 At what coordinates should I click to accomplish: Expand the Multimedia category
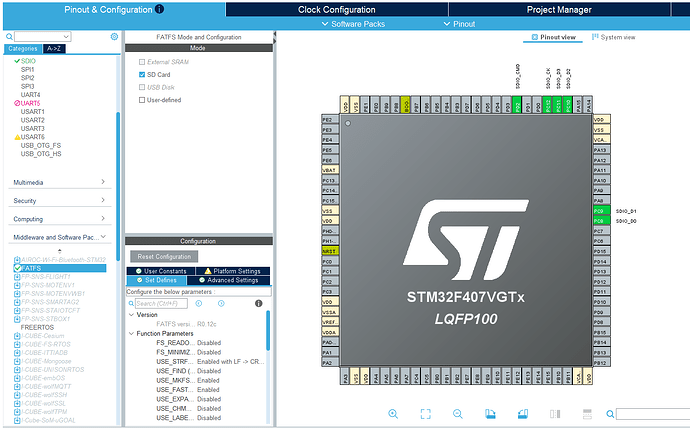point(59,182)
